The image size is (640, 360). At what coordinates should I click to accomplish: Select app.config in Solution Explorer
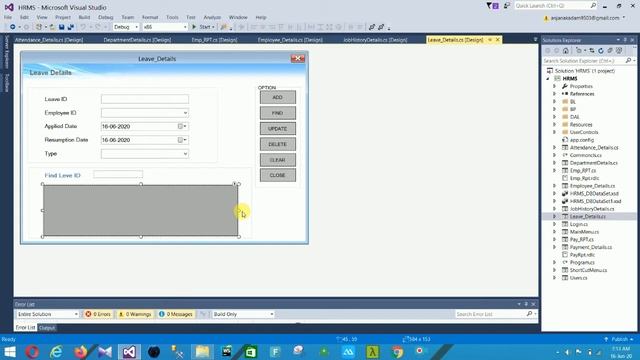(x=582, y=140)
